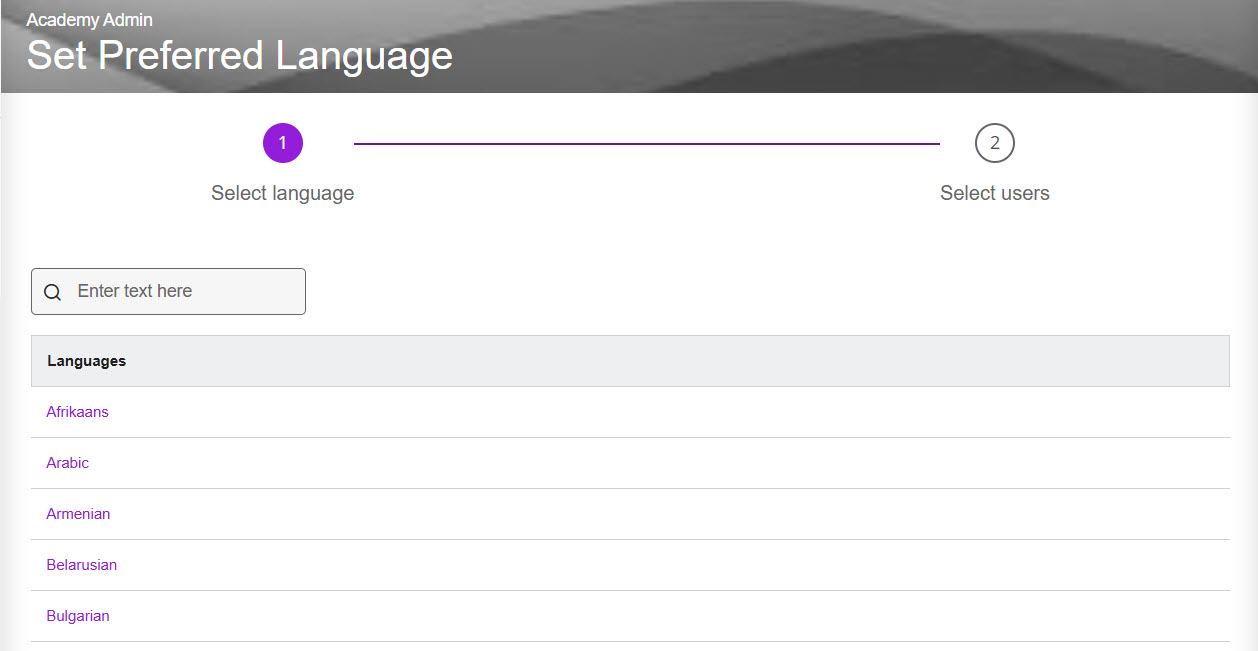Select Afrikaans language link

77,412
